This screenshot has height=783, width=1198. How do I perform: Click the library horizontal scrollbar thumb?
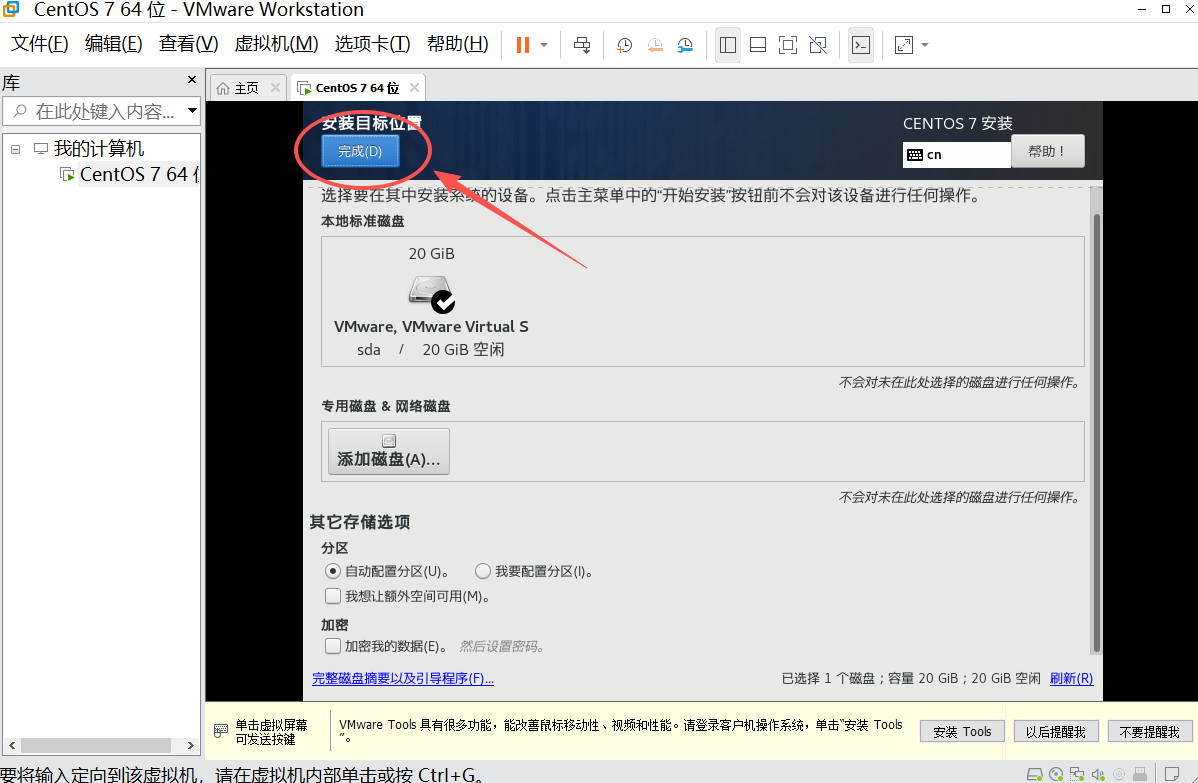[x=96, y=746]
